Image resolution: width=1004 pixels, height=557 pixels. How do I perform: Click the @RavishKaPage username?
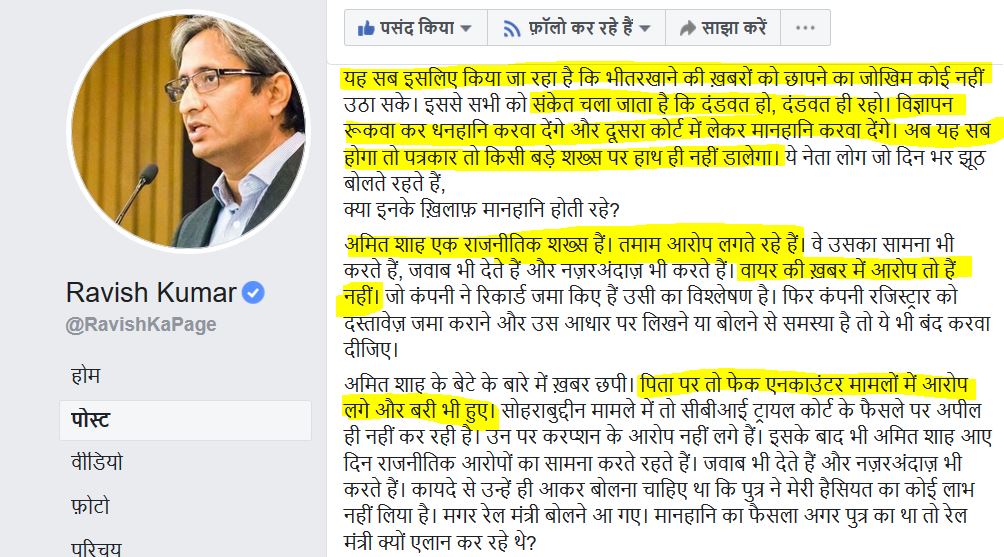141,325
